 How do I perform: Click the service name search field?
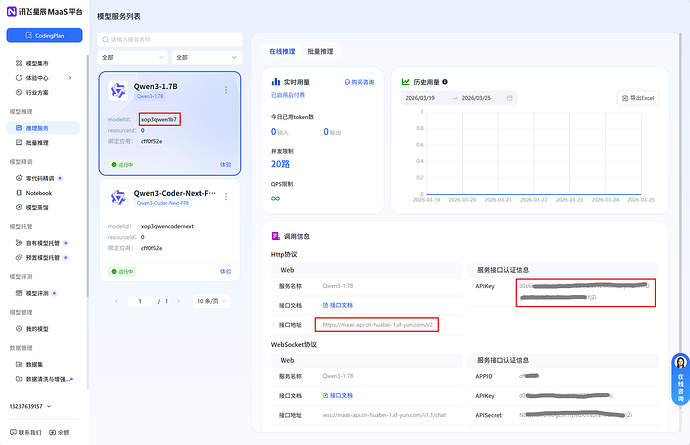[170, 39]
